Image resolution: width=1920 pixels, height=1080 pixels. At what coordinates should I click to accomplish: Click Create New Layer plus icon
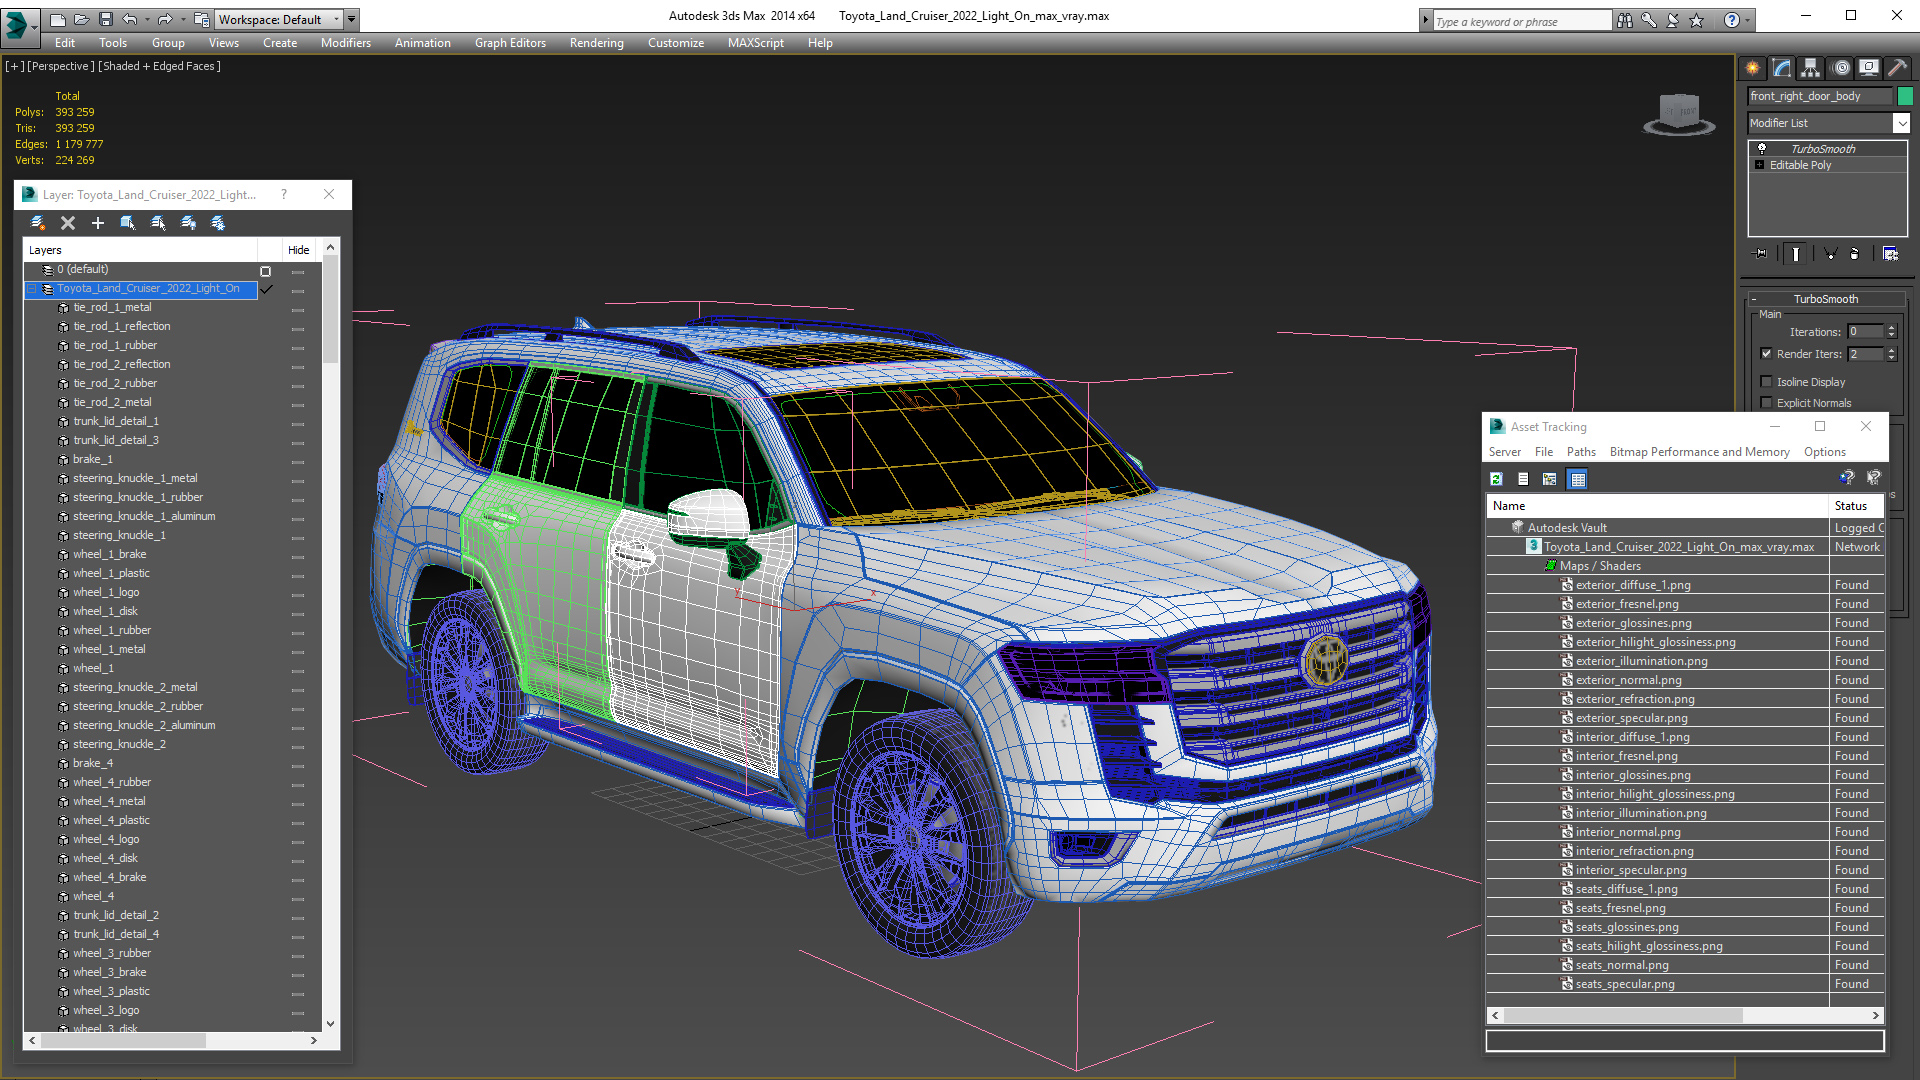98,223
